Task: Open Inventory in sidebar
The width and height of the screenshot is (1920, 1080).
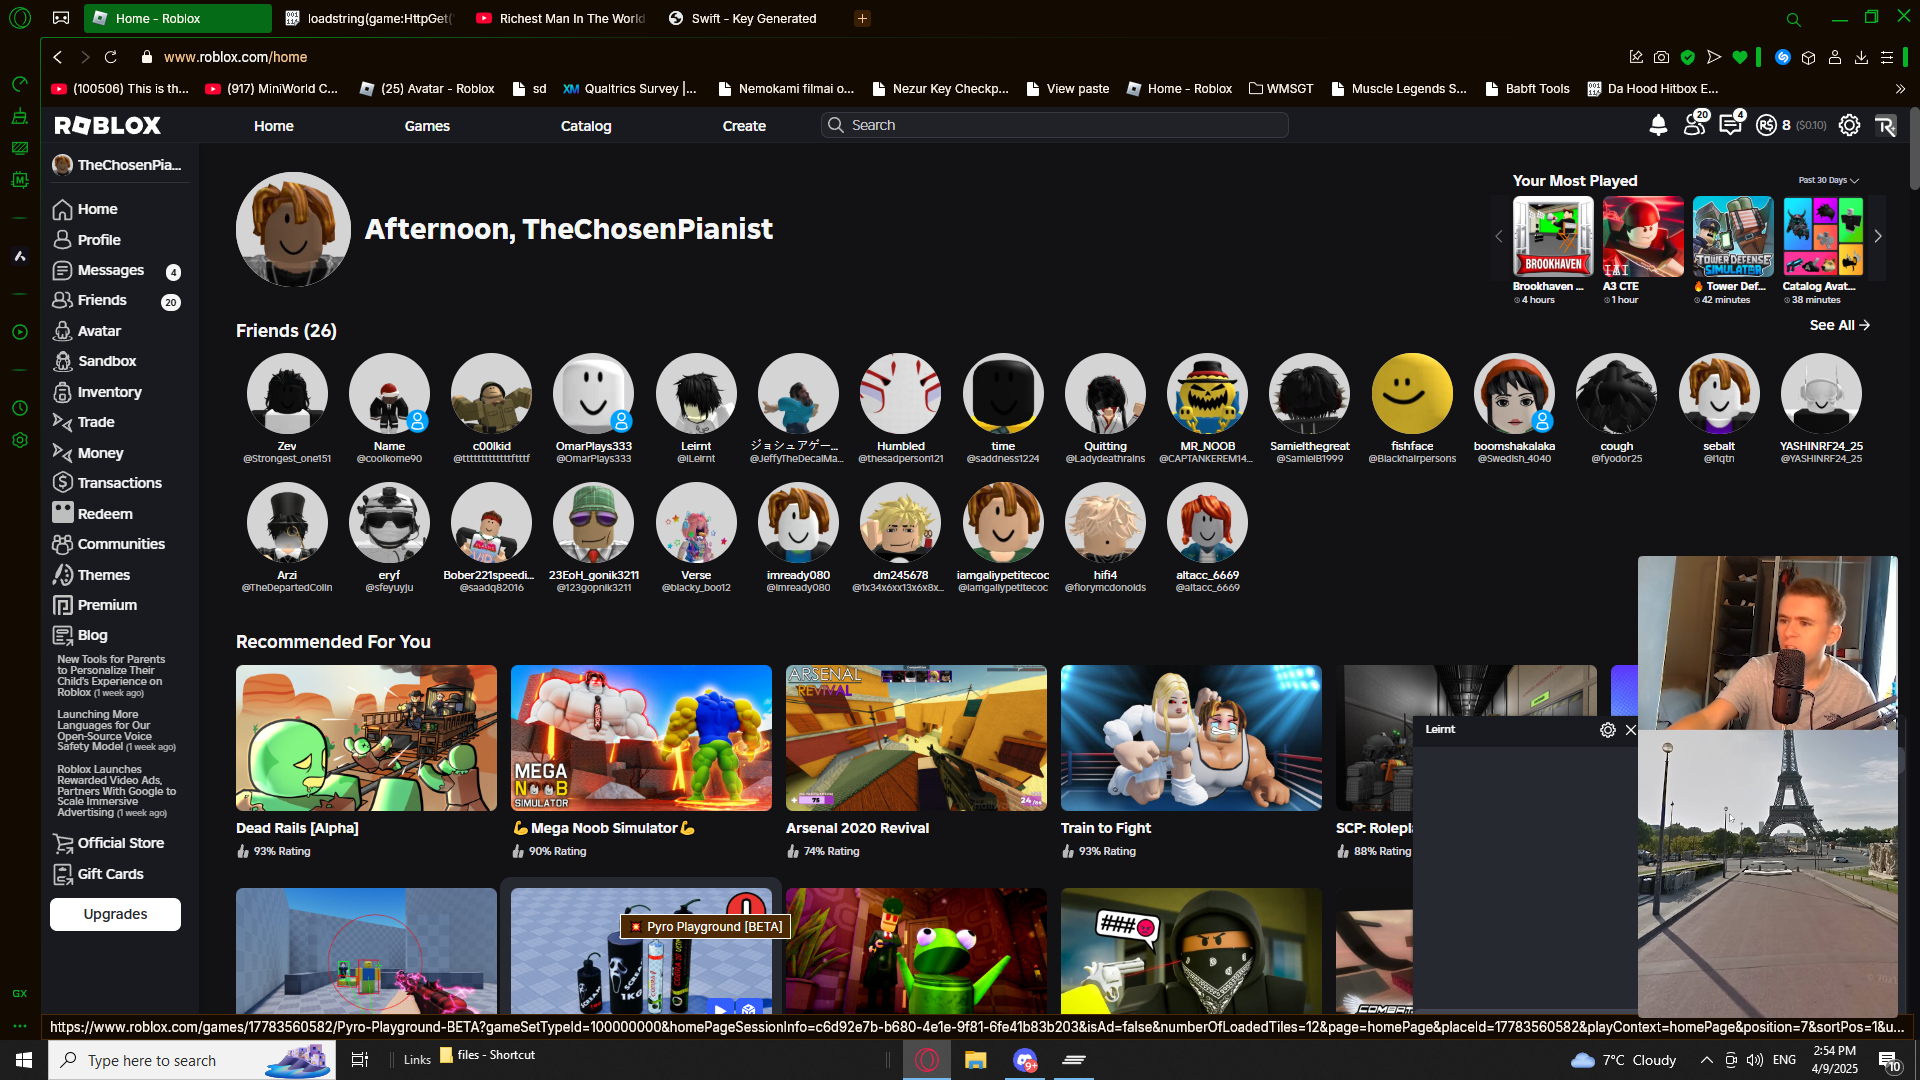Action: coord(109,392)
